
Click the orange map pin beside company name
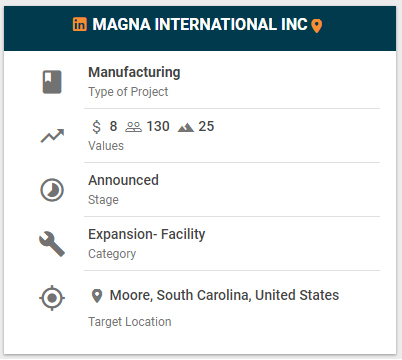317,26
